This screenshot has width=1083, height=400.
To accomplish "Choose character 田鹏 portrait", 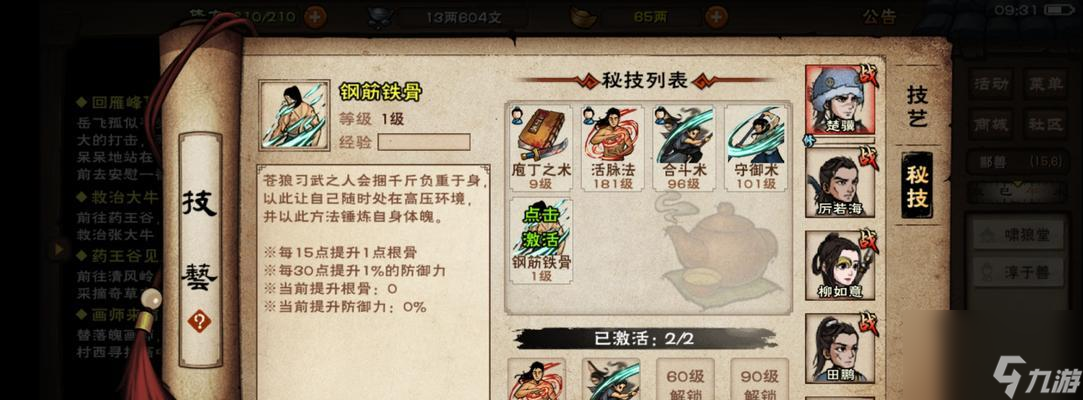I will tap(840, 349).
